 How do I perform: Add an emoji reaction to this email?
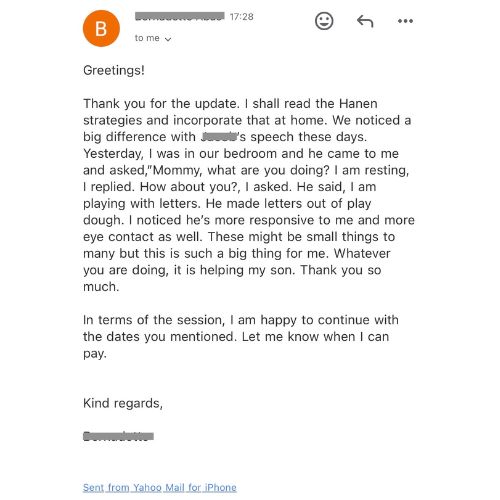[x=324, y=21]
